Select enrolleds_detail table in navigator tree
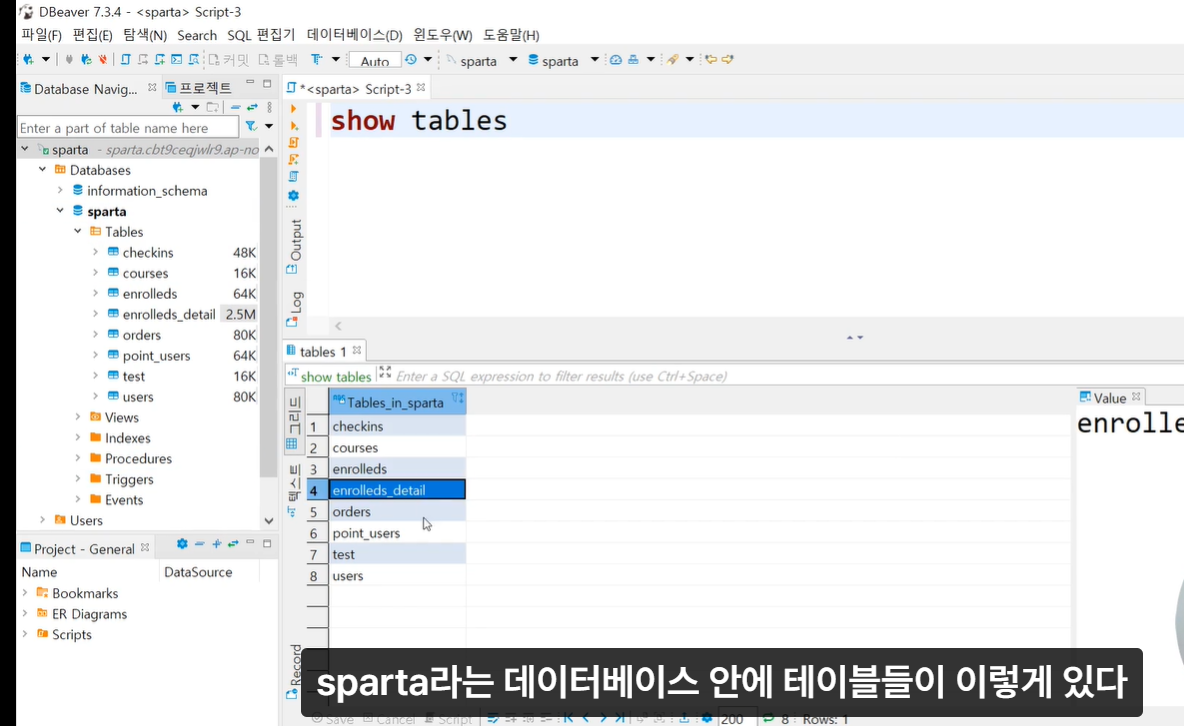The width and height of the screenshot is (1184, 726). tap(168, 314)
